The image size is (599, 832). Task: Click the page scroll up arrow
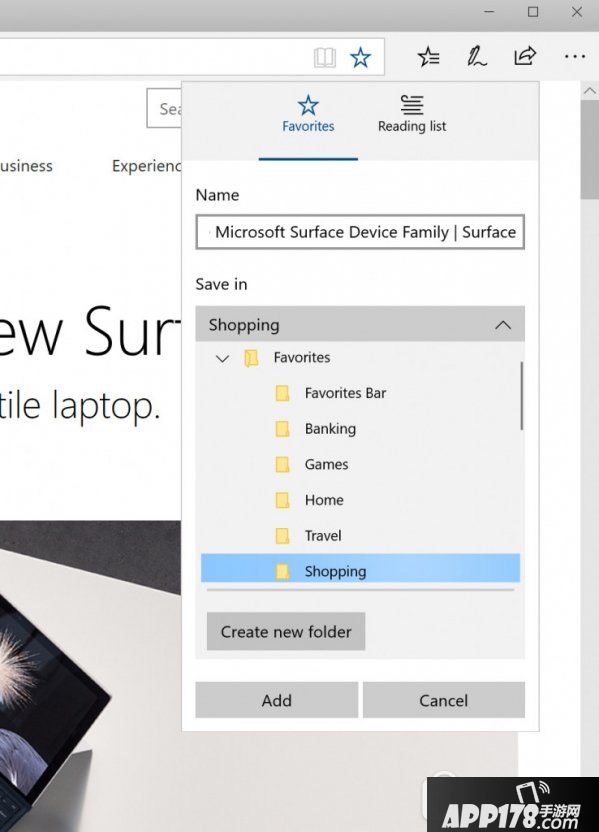[x=589, y=91]
